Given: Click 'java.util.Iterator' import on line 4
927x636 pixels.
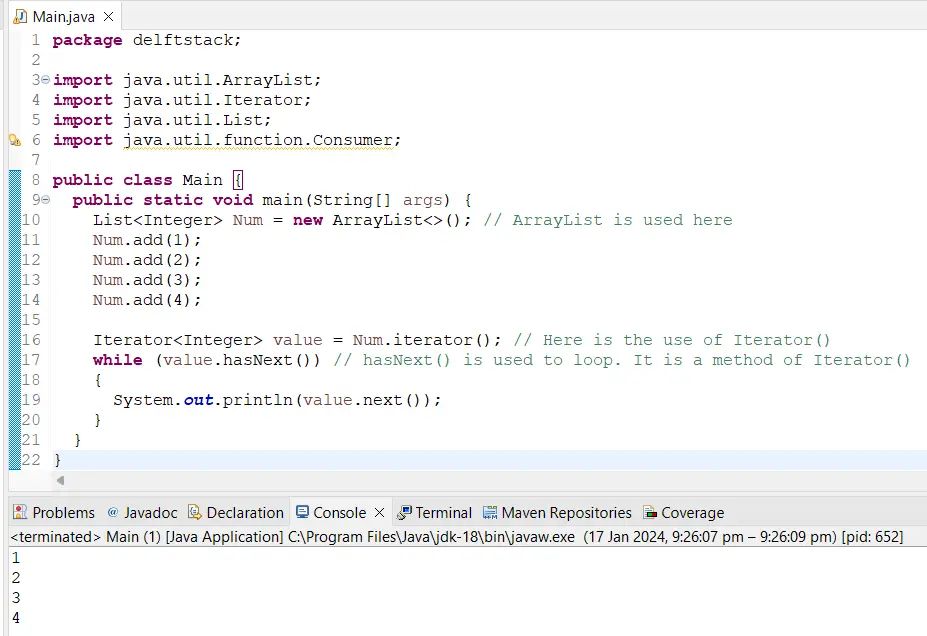Looking at the screenshot, I should (212, 100).
